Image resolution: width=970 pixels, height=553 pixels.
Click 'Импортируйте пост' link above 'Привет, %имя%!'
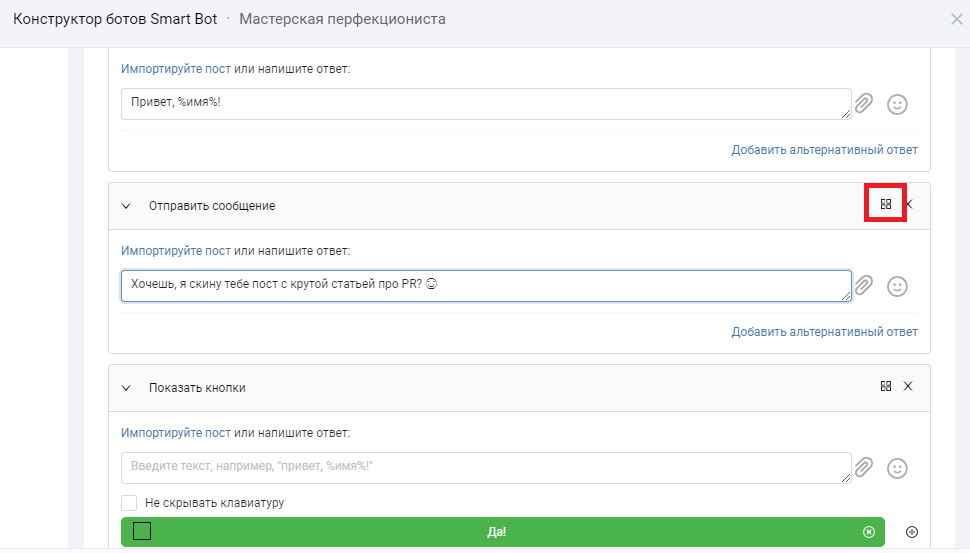click(x=175, y=69)
